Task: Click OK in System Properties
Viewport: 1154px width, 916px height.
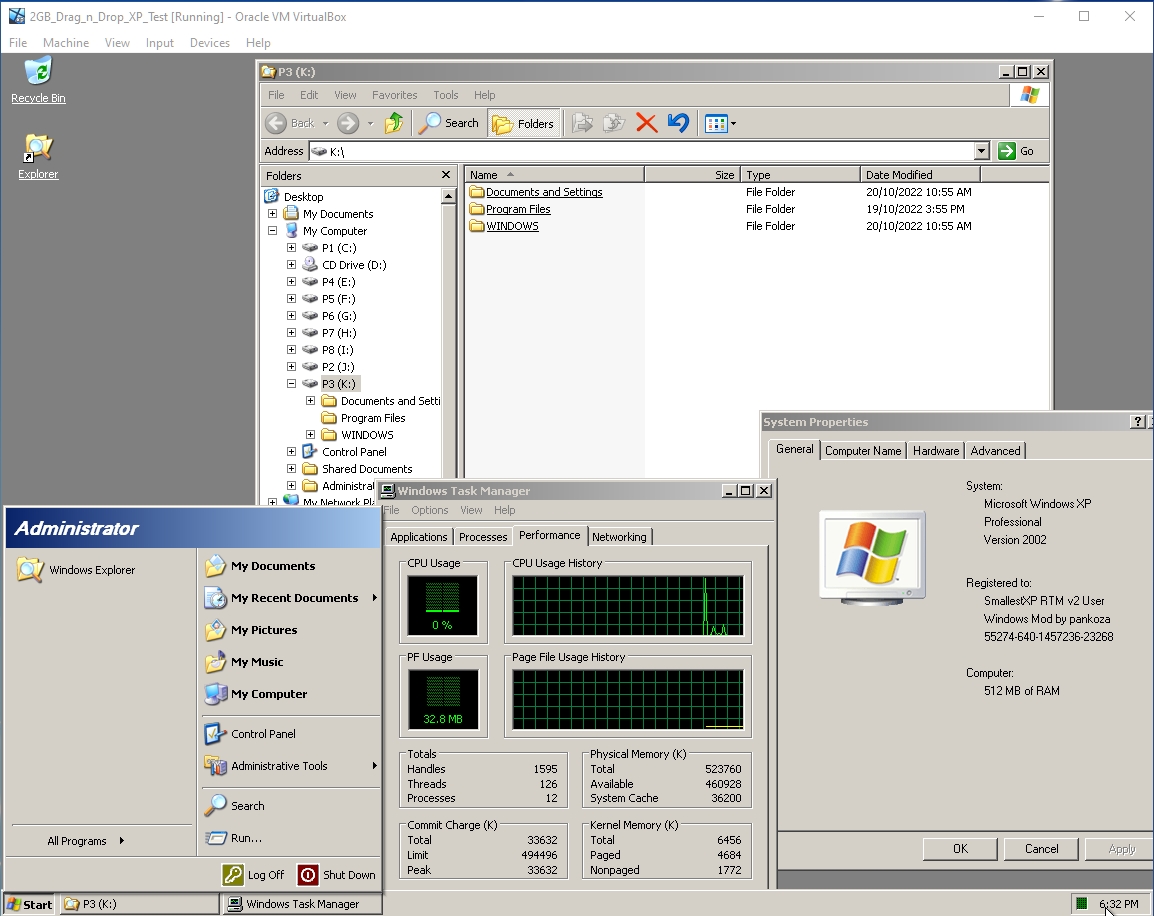Action: (960, 849)
